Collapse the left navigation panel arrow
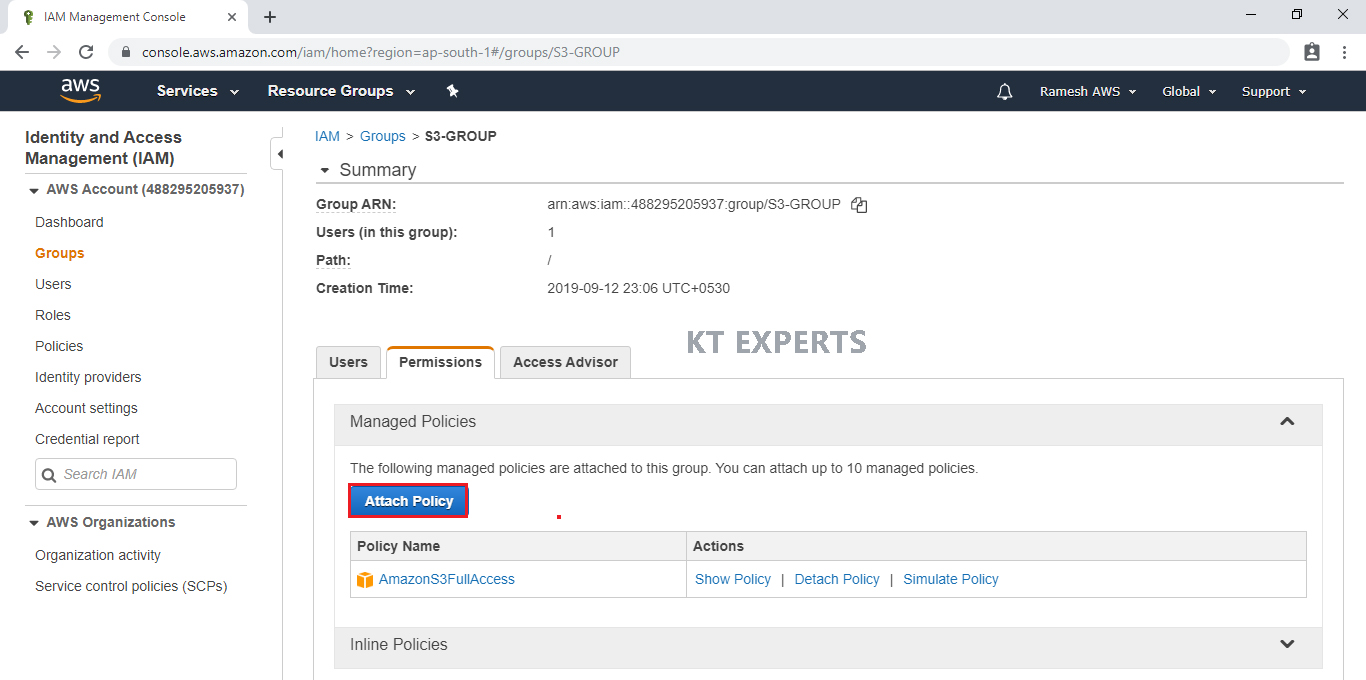 (280, 154)
